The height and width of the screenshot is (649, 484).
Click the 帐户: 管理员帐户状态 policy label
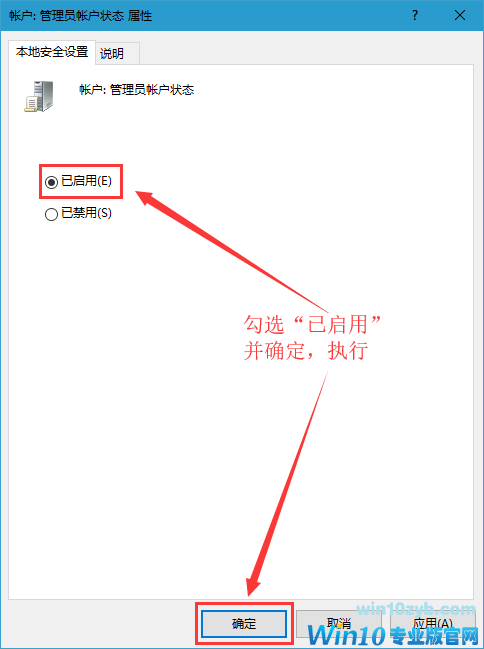pyautogui.click(x=137, y=90)
